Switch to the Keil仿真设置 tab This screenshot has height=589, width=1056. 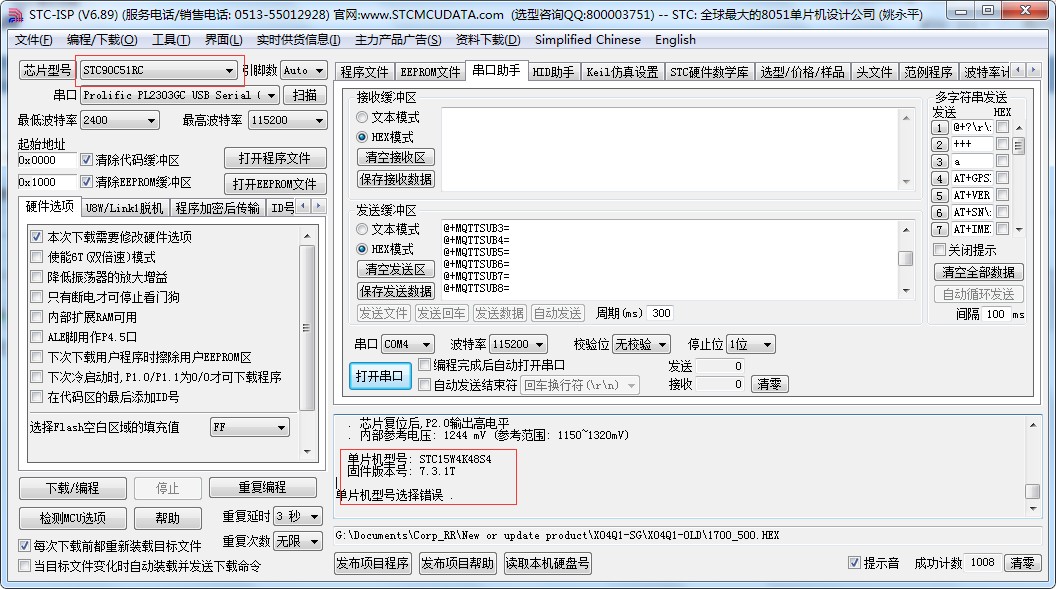coord(622,72)
